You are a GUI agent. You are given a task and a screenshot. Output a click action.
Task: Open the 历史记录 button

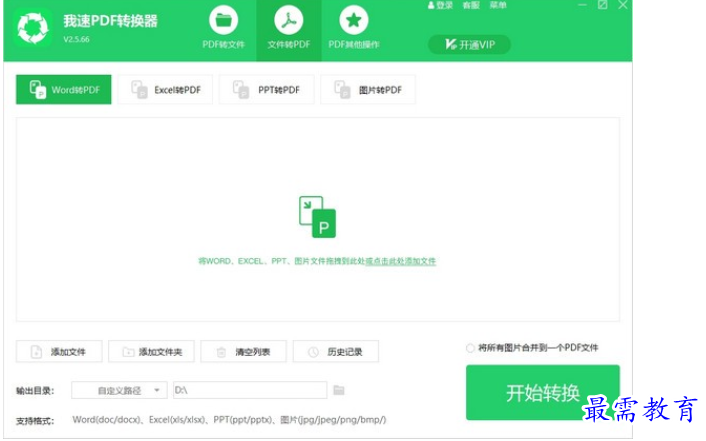point(336,351)
